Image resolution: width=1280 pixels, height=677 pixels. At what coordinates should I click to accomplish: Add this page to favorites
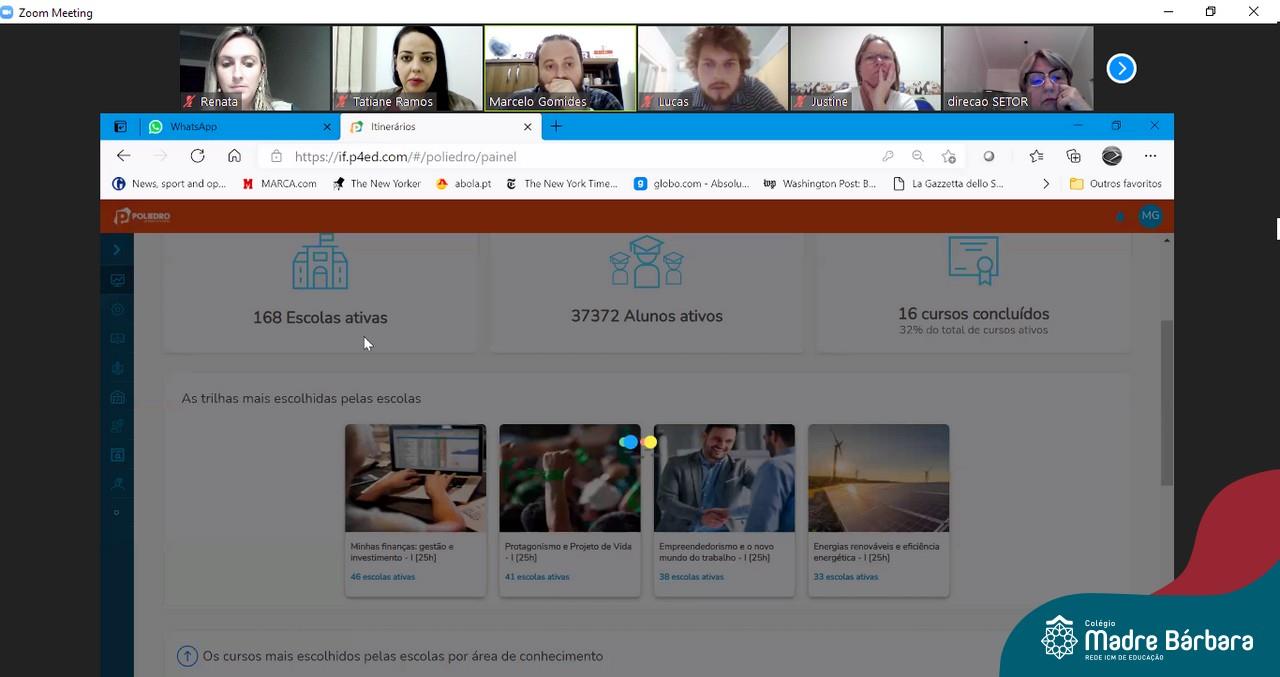click(948, 156)
